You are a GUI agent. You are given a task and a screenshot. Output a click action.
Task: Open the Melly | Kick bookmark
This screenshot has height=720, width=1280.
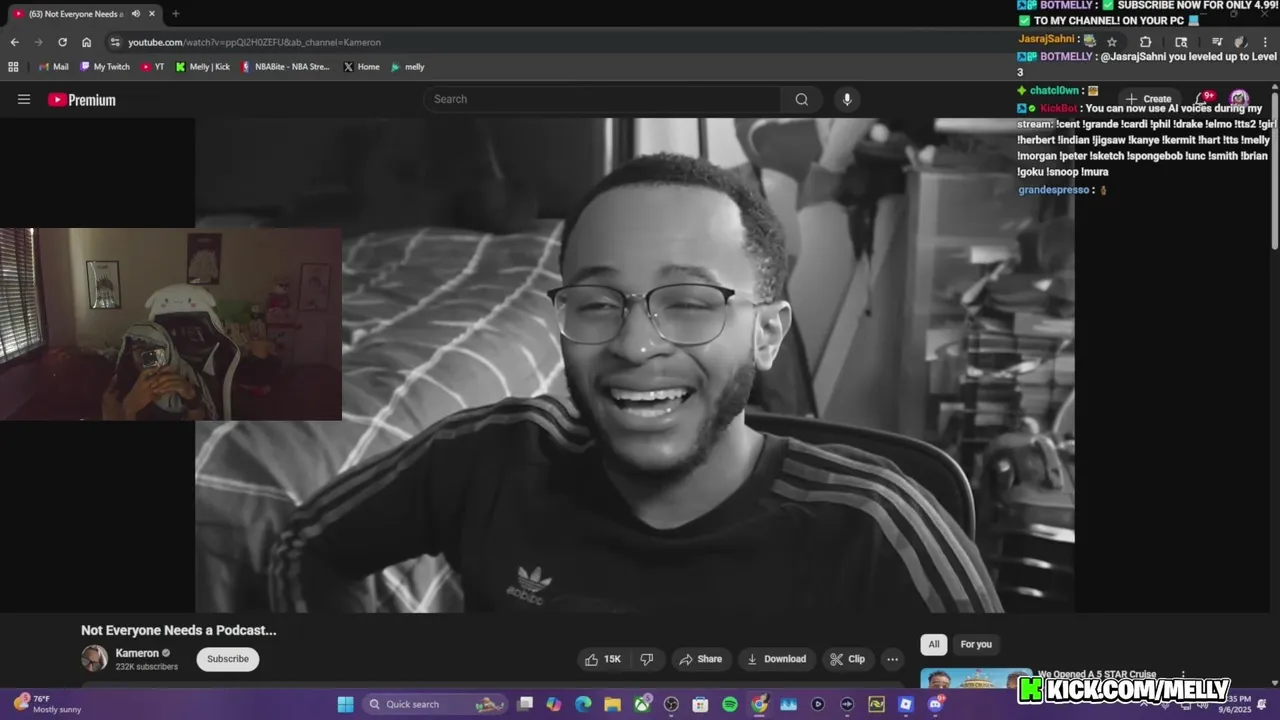click(203, 67)
